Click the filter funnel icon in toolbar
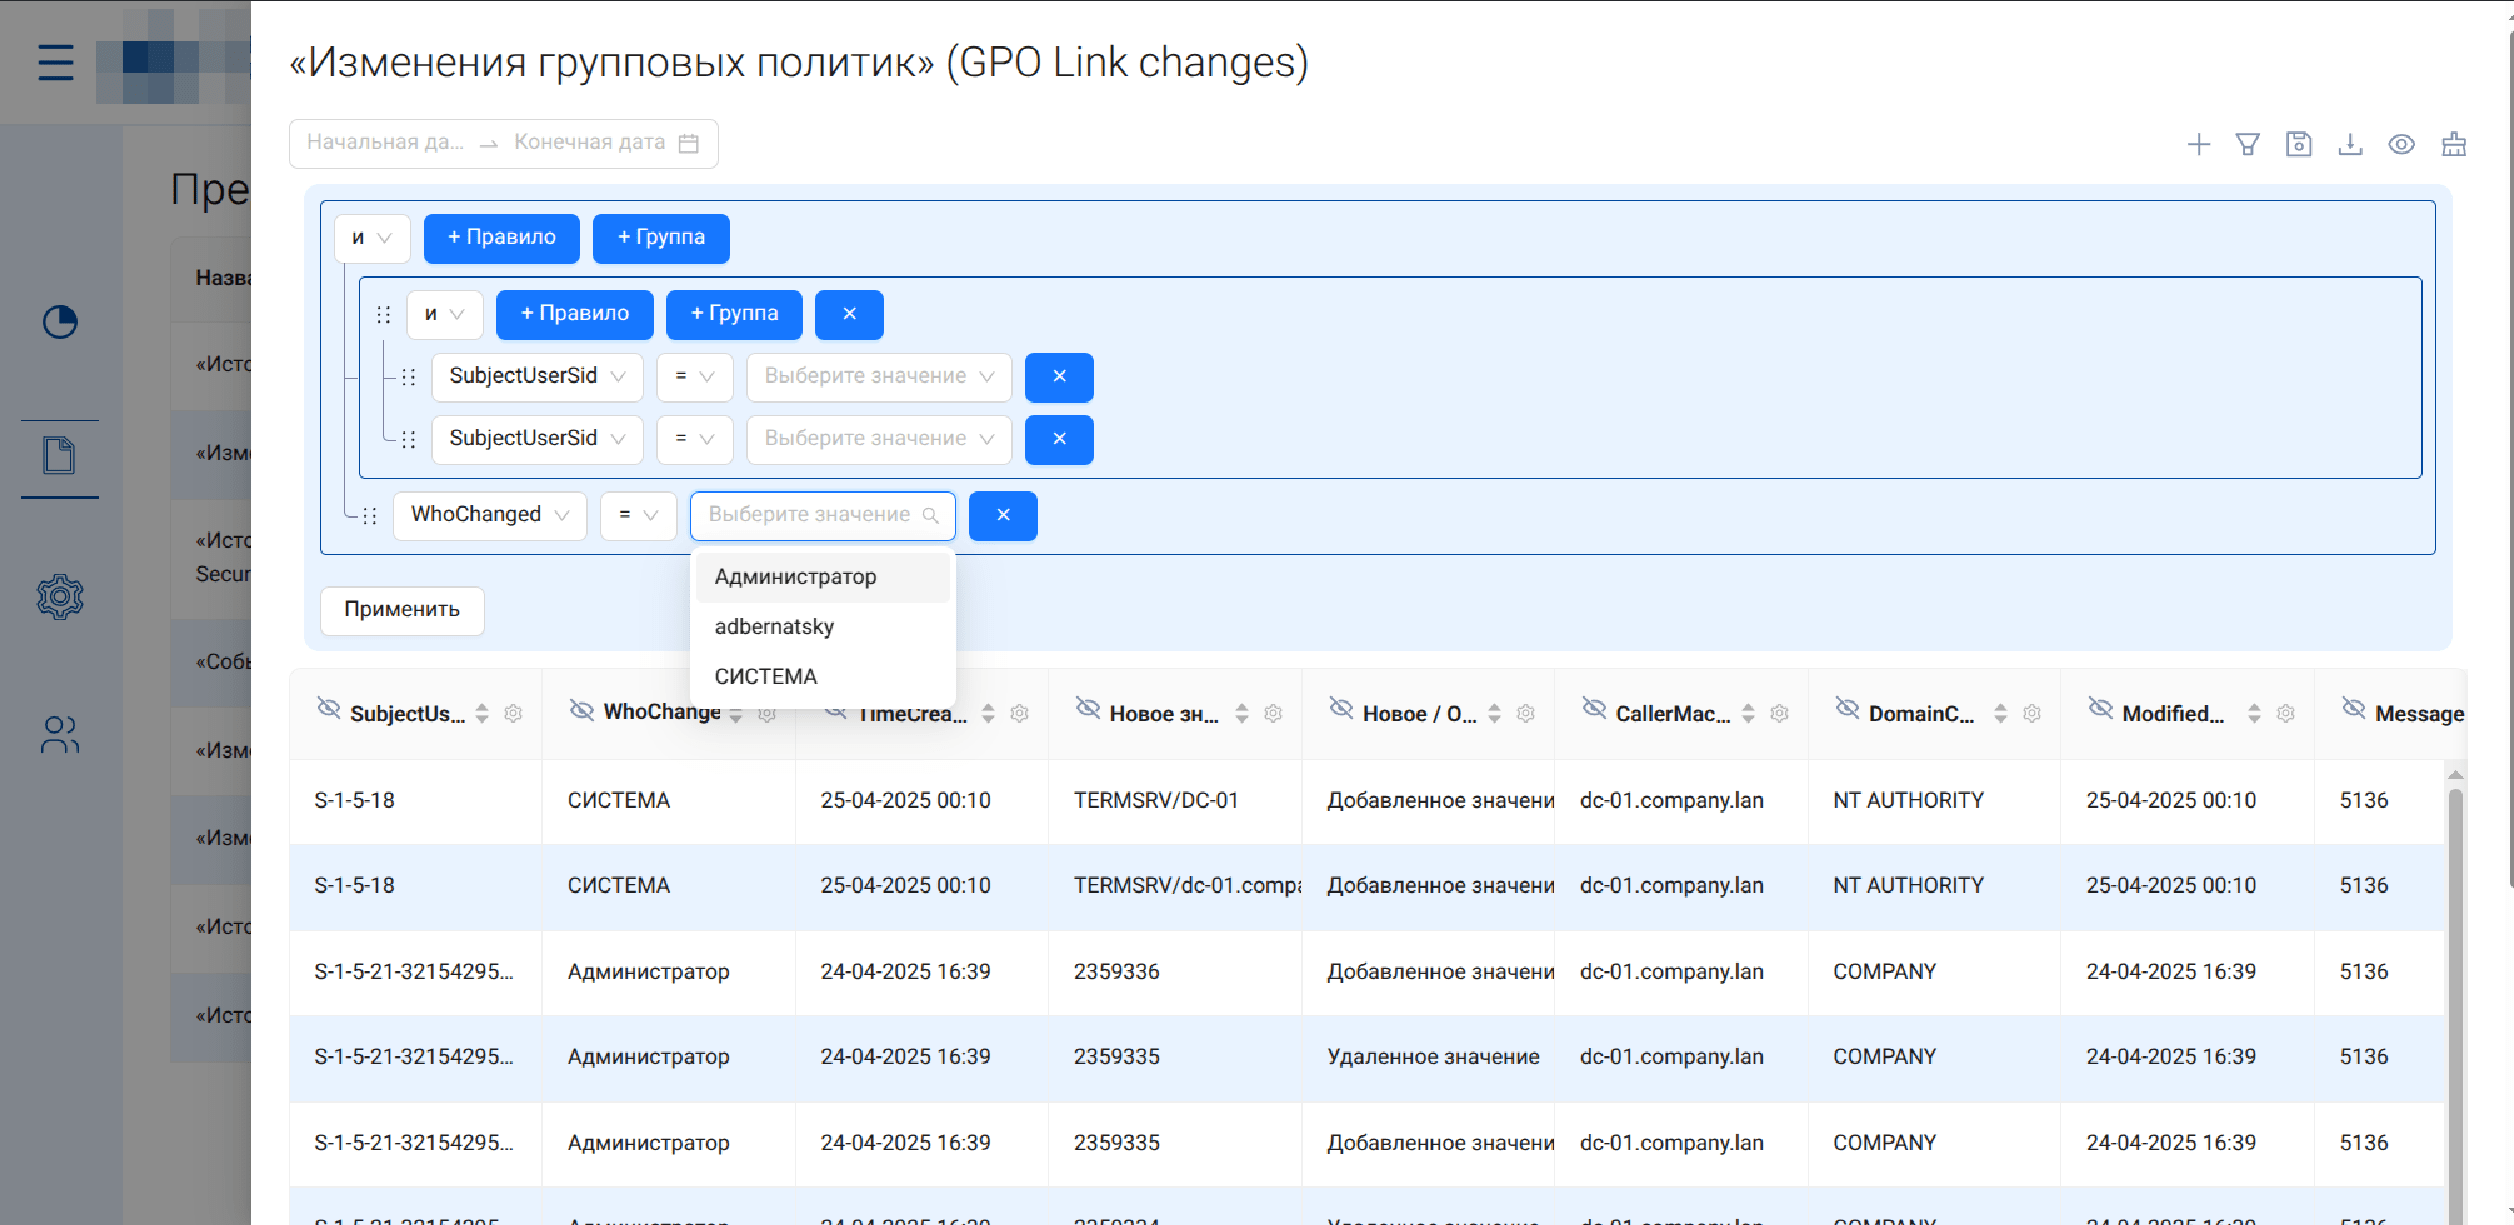 [x=2247, y=145]
